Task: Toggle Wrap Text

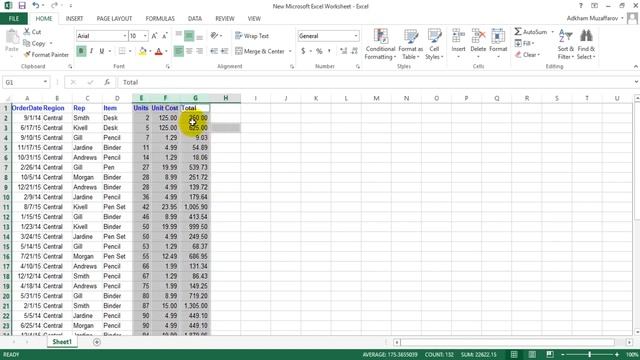Action: click(252, 36)
